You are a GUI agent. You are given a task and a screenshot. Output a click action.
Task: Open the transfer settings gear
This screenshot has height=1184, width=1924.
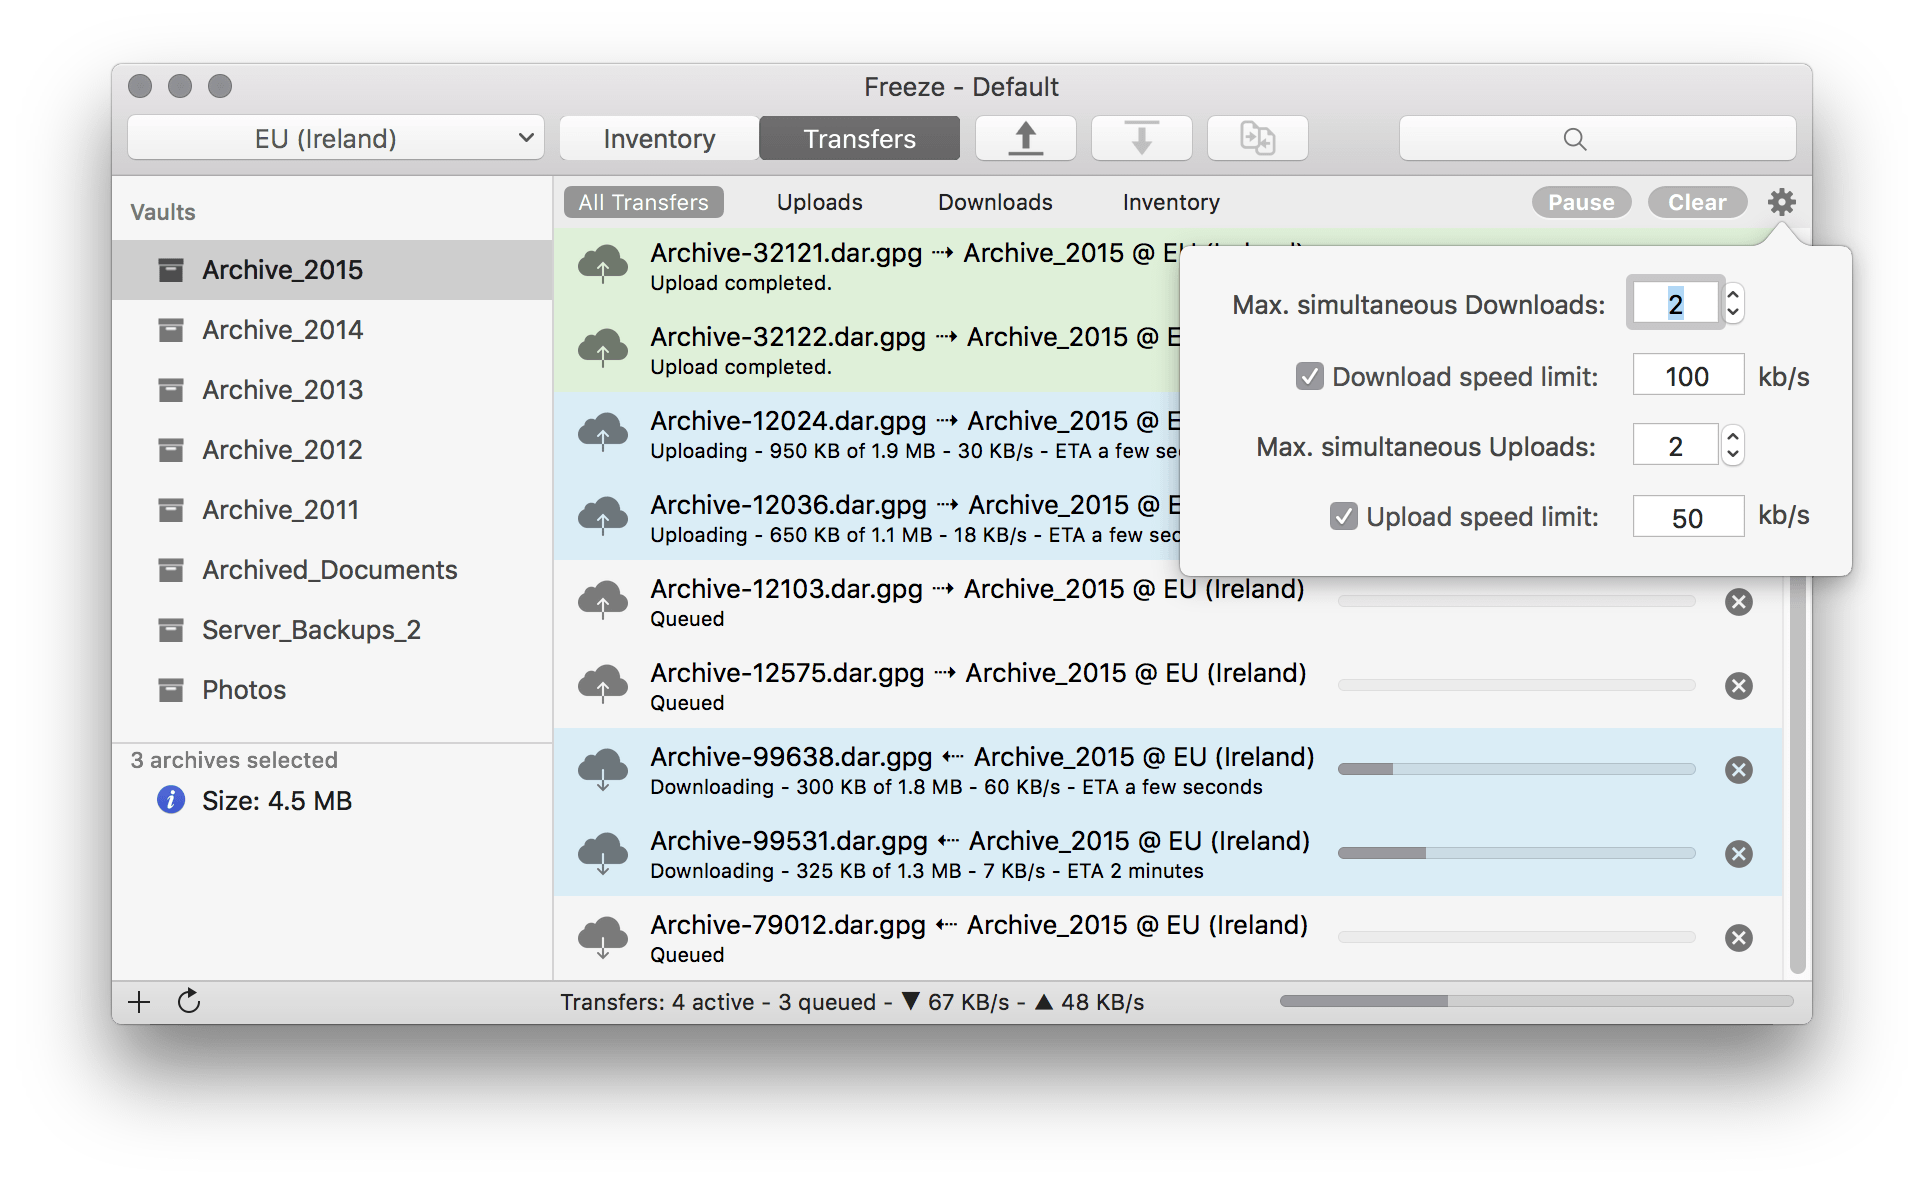point(1782,202)
